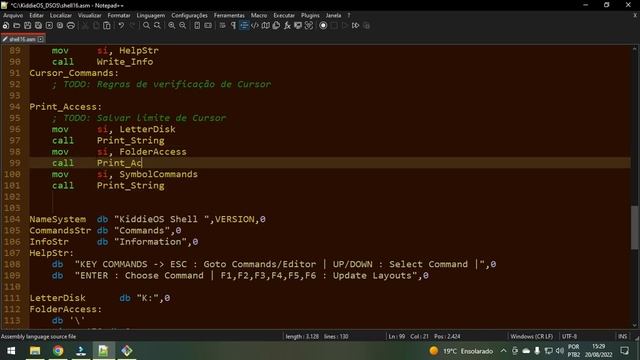This screenshot has height=360, width=640.
Task: Save the current file via toolbar
Action: click(27, 25)
